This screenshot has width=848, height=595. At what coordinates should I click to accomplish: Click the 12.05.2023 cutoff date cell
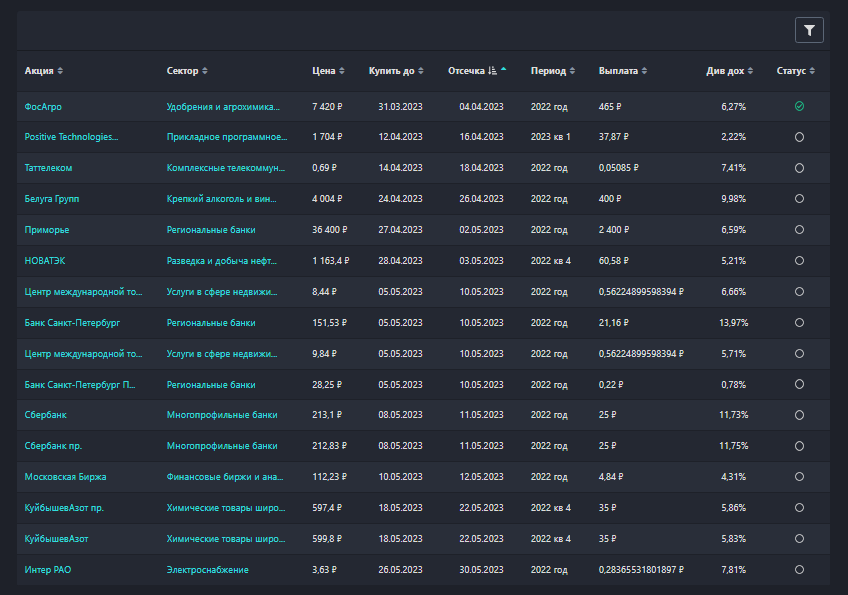tap(481, 477)
